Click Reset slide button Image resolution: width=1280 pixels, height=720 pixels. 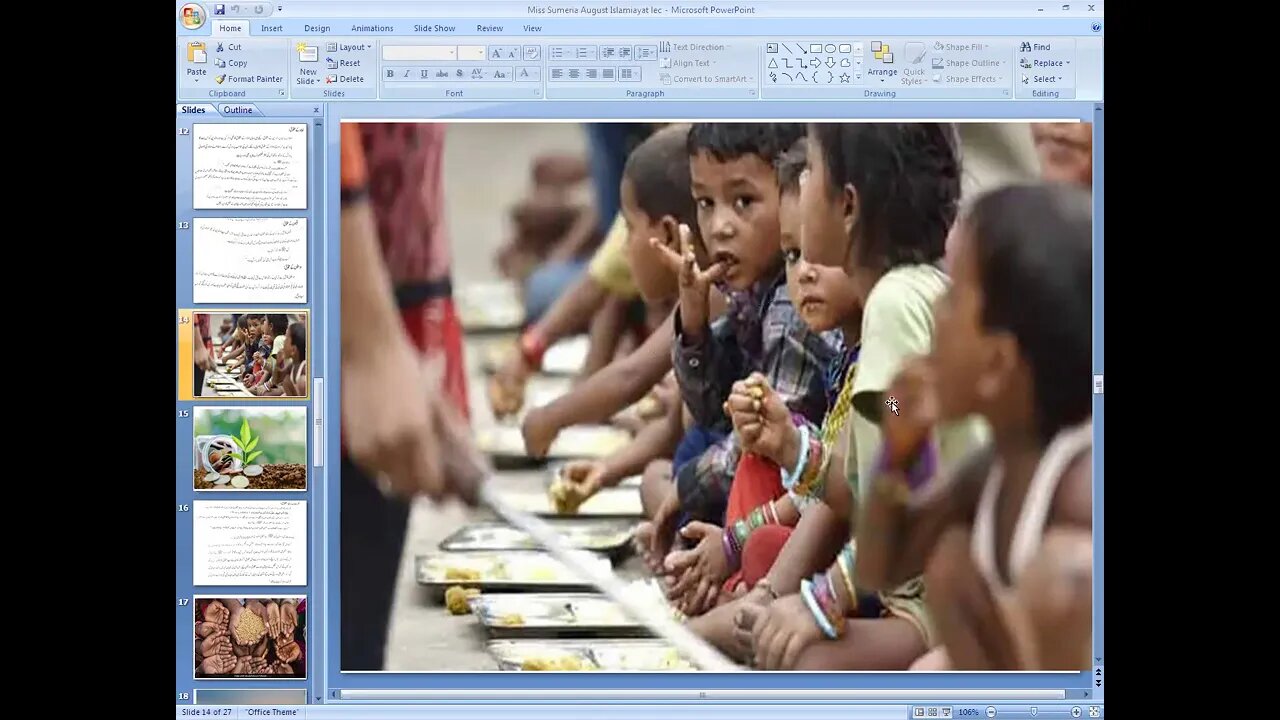[343, 63]
